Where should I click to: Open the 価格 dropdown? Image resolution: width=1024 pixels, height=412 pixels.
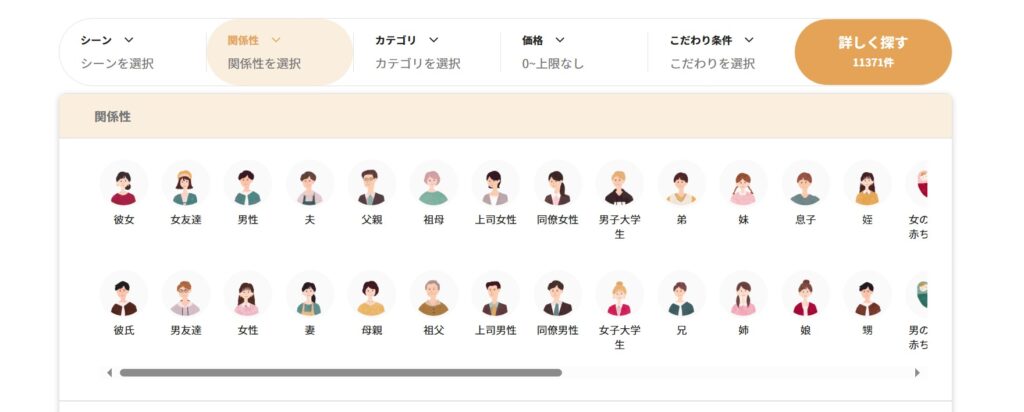[x=574, y=52]
